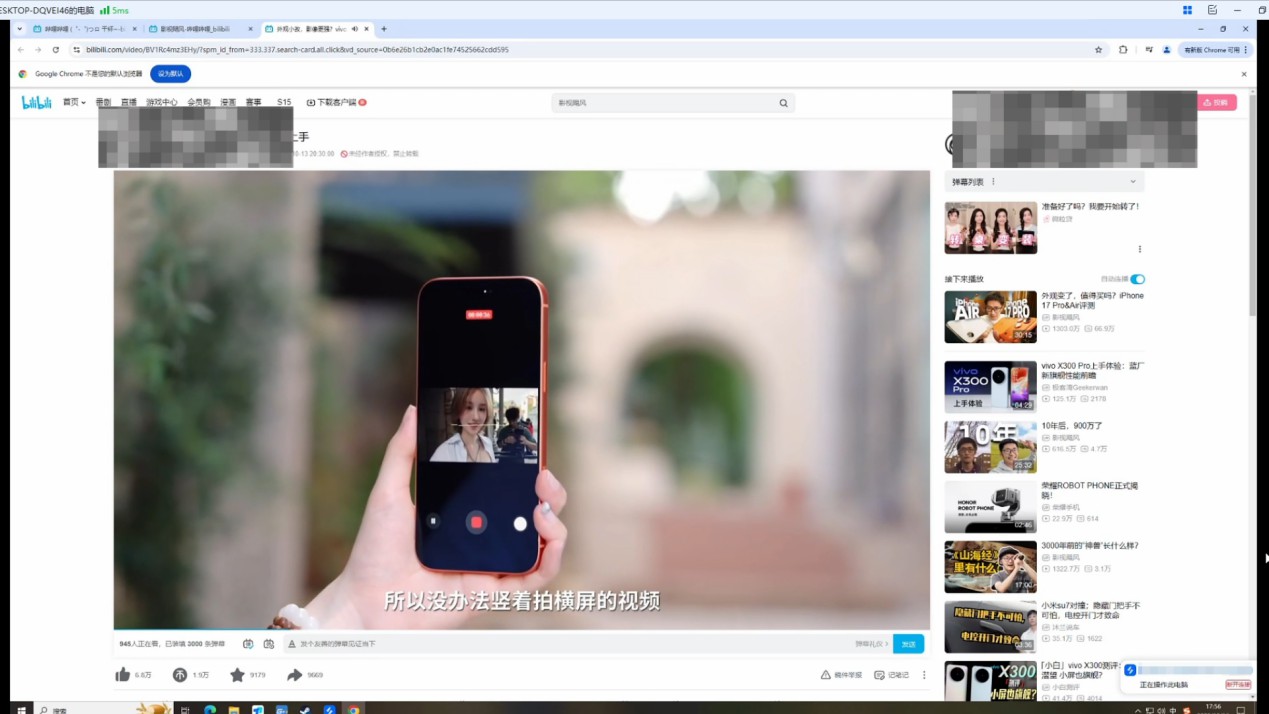This screenshot has height=714, width=1269.
Task: Open danmaku settings icon beside danmaku toggle
Action: pyautogui.click(x=269, y=644)
